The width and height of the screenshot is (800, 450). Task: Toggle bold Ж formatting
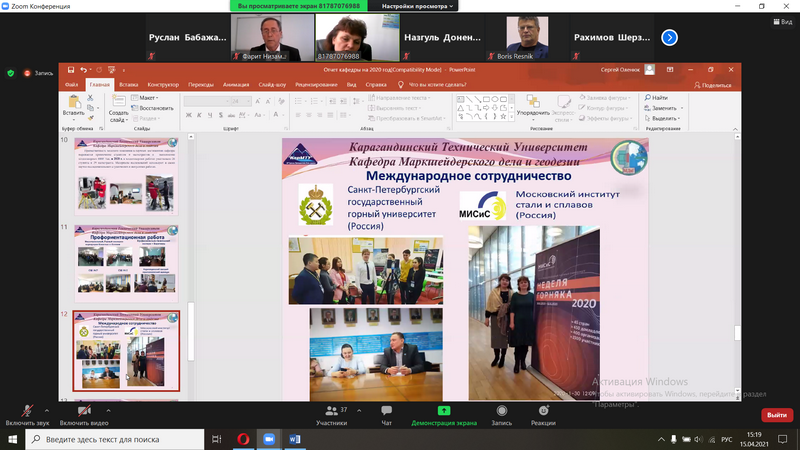click(x=188, y=115)
